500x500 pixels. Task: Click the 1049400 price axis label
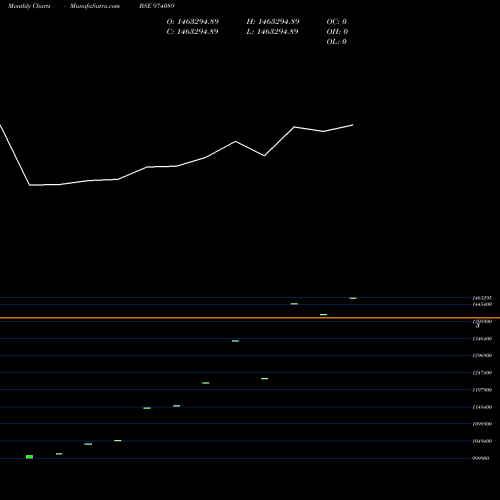click(x=482, y=441)
